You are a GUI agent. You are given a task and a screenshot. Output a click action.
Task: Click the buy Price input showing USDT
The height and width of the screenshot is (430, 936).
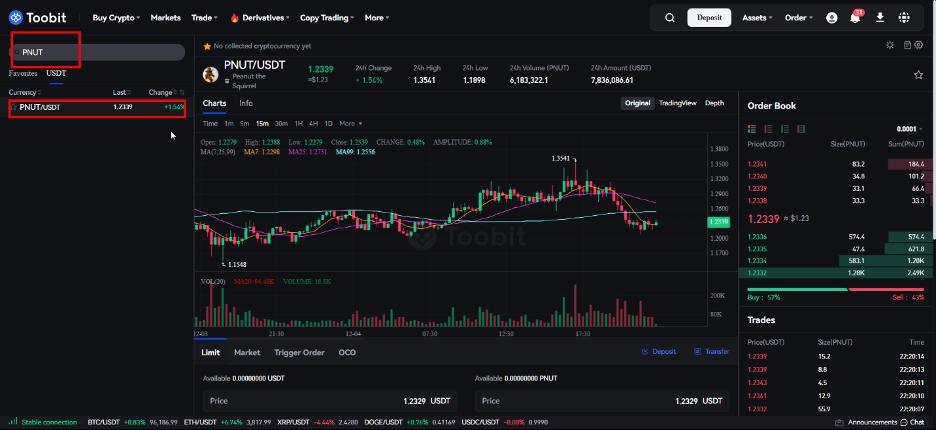[330, 401]
